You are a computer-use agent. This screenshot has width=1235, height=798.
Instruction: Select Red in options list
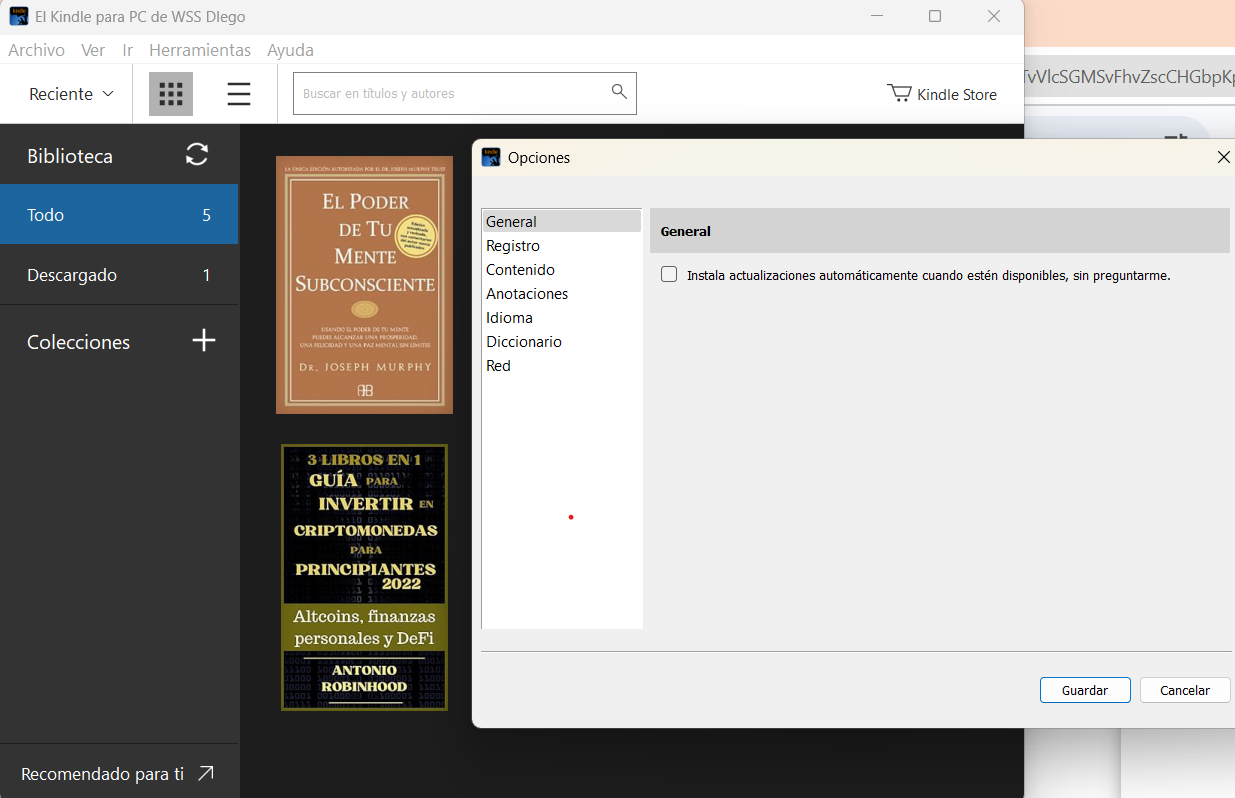562,366
